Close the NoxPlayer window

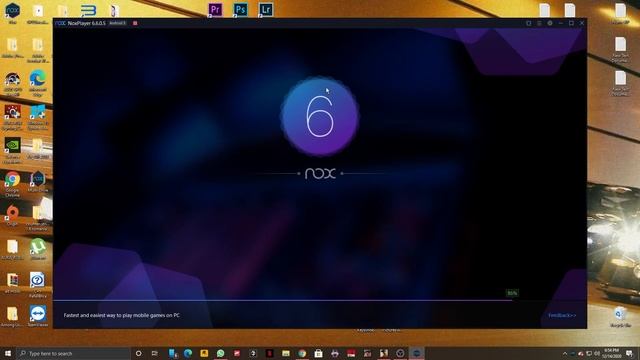[582, 23]
